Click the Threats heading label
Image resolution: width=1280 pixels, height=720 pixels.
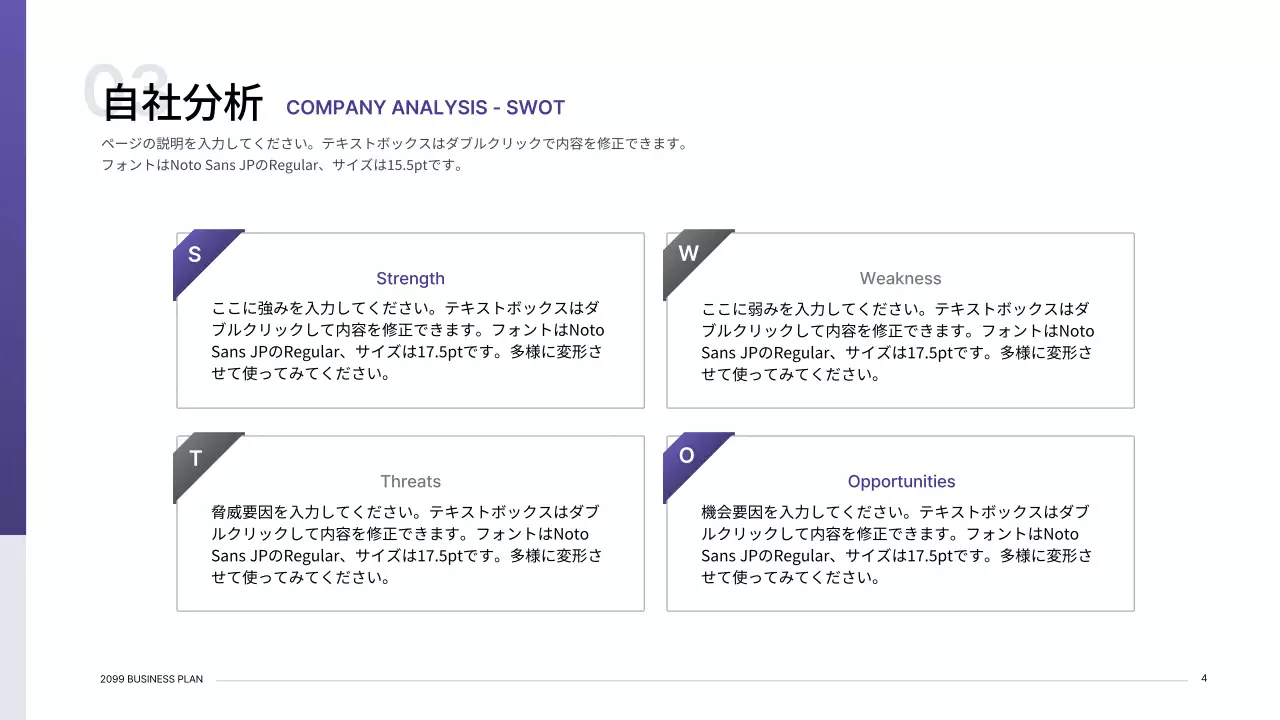point(410,481)
